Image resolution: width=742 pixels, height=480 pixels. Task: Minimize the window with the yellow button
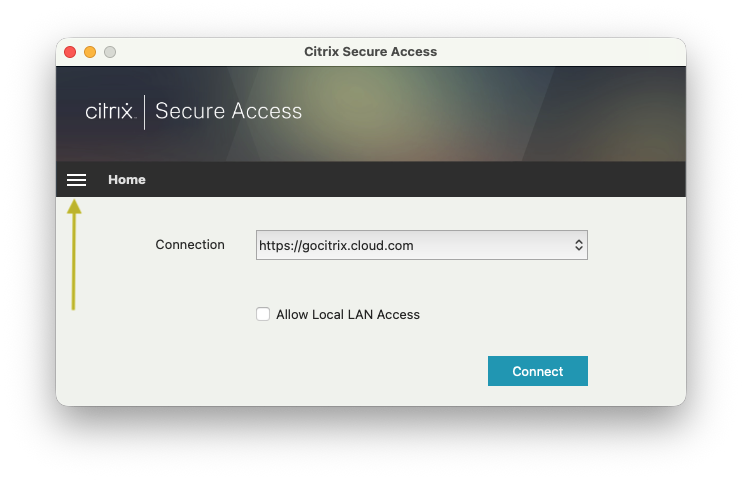pos(90,52)
